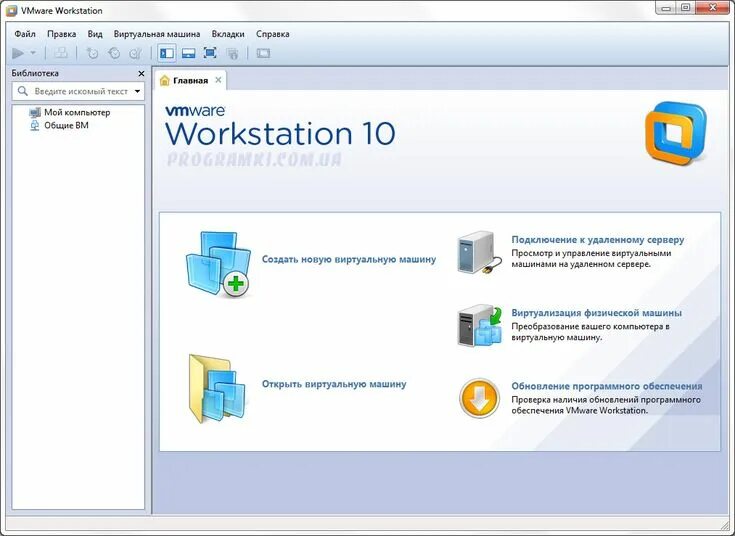Switch to the Главная tab
Screen dimensions: 735x536
point(190,80)
